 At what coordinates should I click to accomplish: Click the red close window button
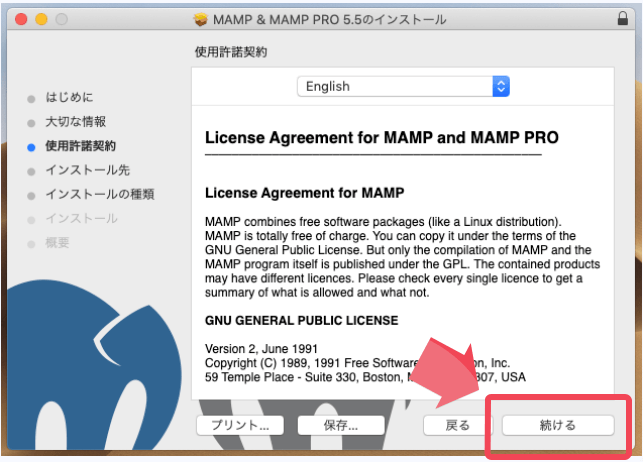point(21,19)
